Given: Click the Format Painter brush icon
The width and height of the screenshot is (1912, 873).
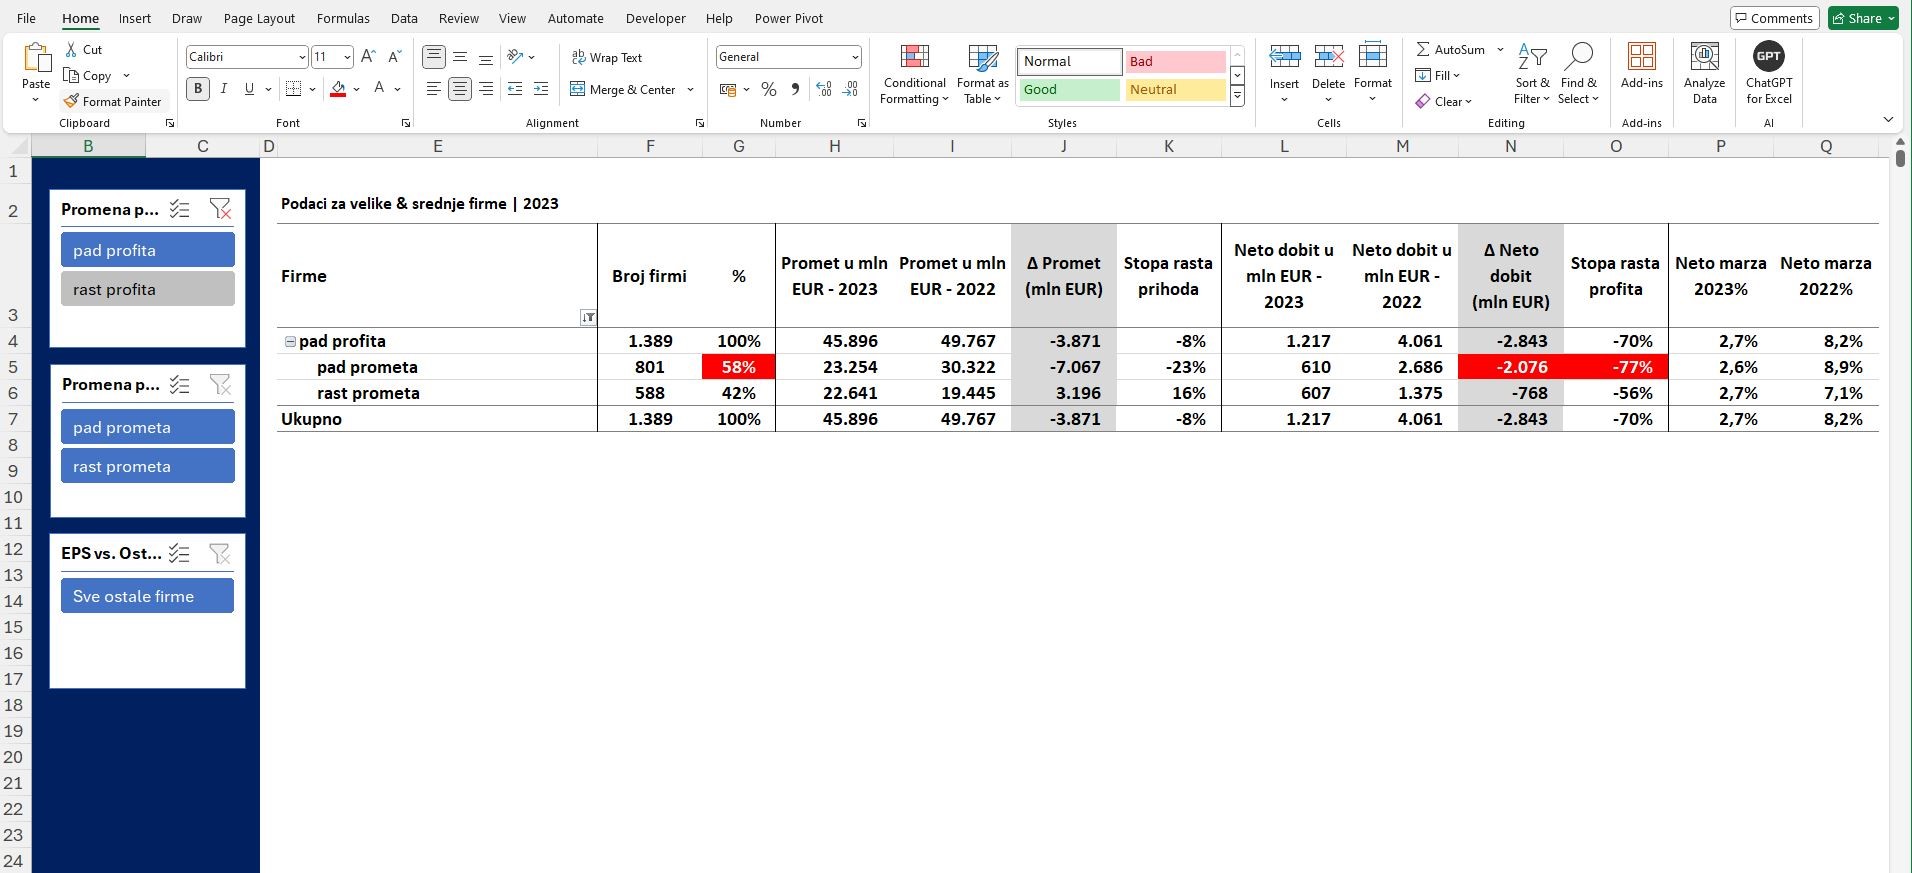Looking at the screenshot, I should coord(71,101).
